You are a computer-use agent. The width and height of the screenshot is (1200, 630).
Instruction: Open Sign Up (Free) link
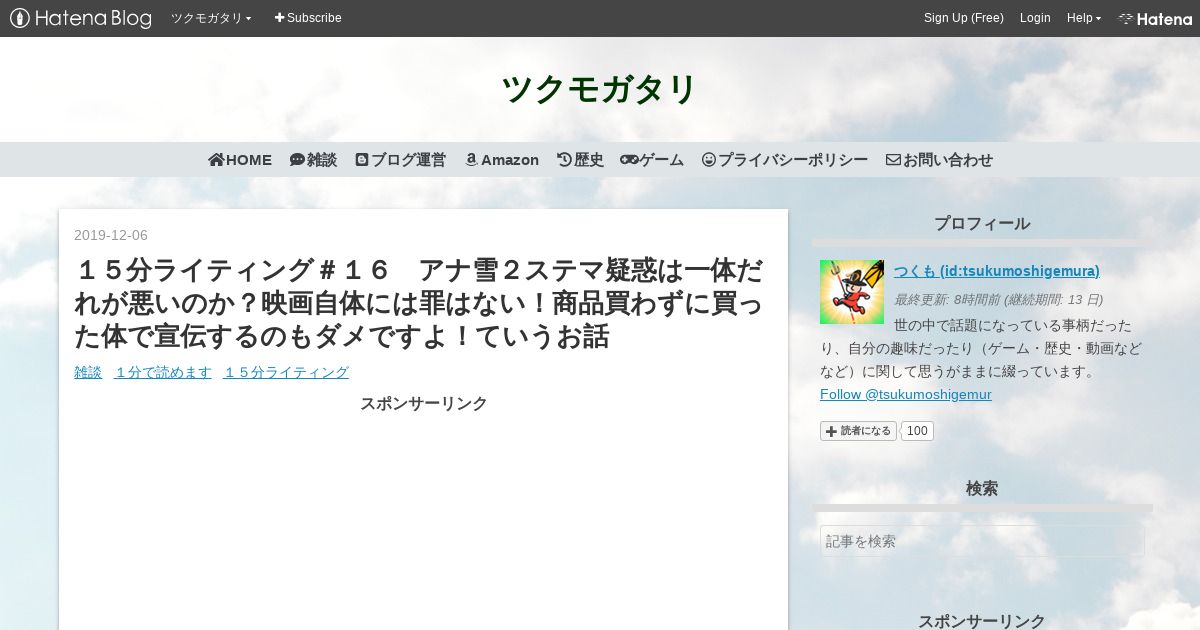click(x=964, y=18)
